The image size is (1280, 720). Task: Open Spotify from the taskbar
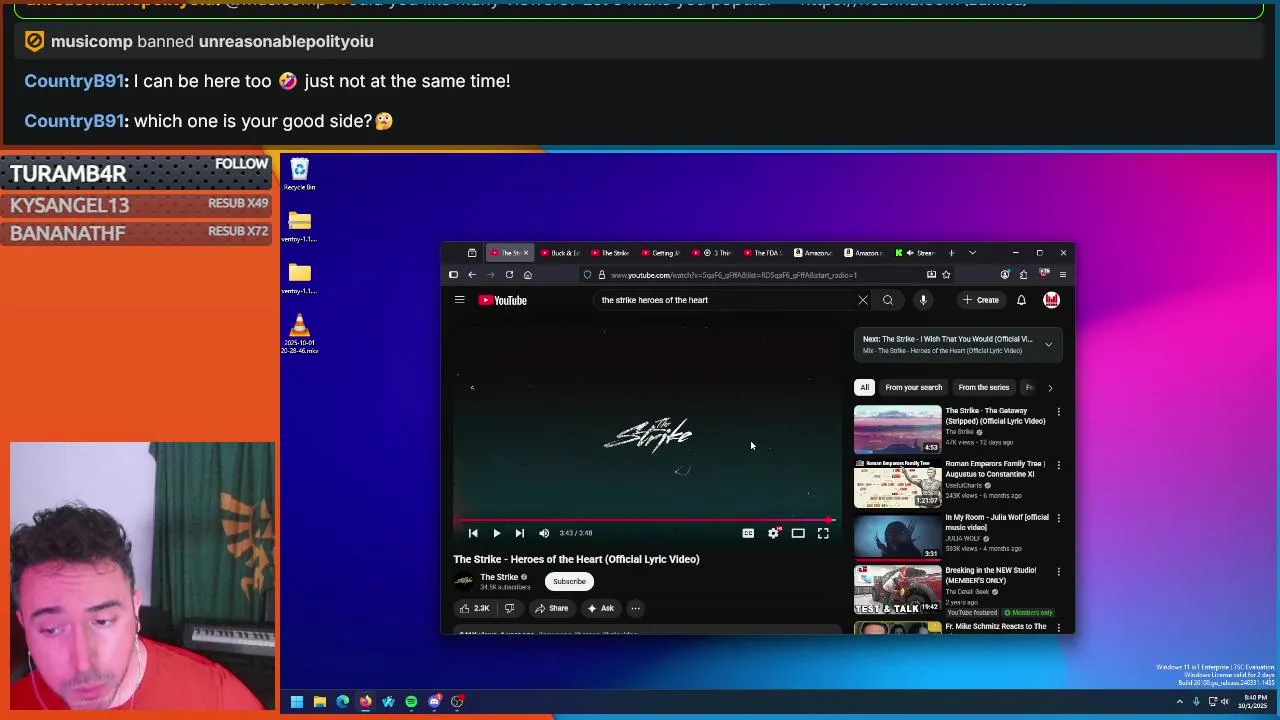(411, 702)
